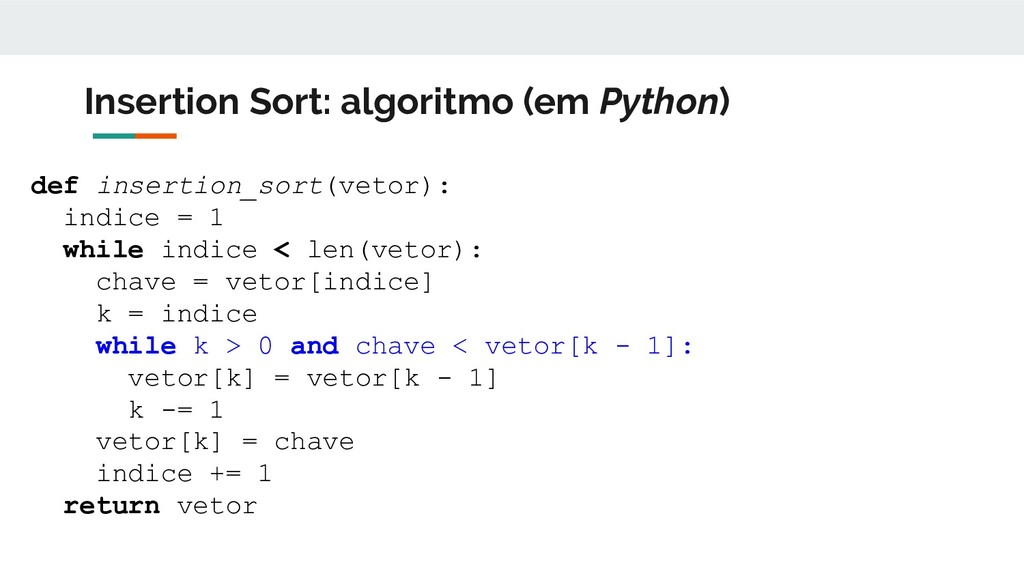Click the line 'vetor[k] = vetor[k - 1]'

point(313,378)
